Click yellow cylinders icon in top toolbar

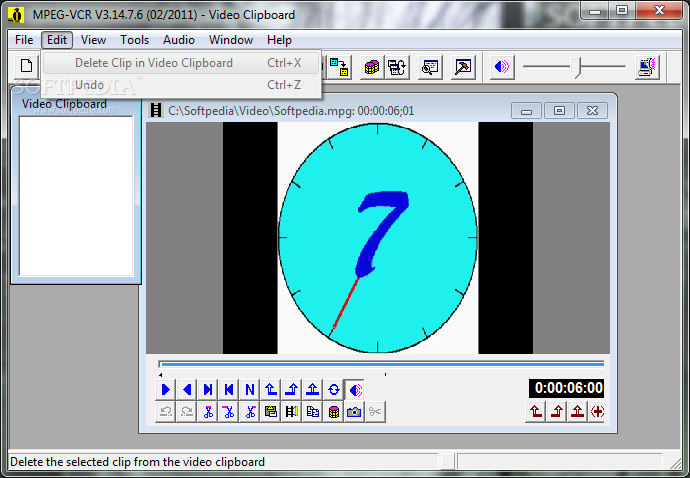point(372,67)
